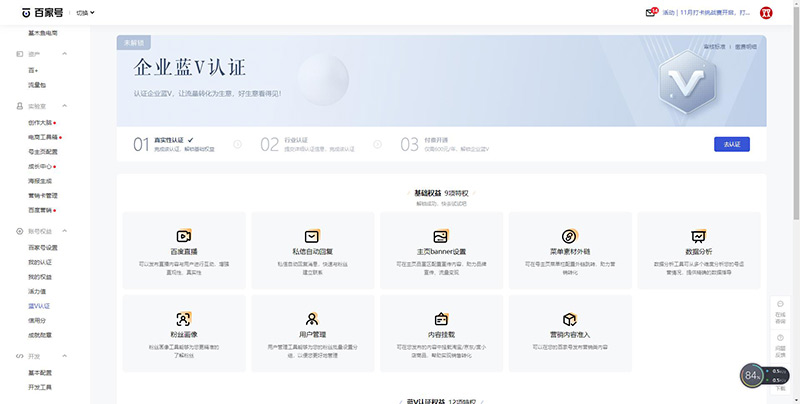Open the 切换 account switch dropdown
This screenshot has height=404, width=800.
(x=85, y=13)
